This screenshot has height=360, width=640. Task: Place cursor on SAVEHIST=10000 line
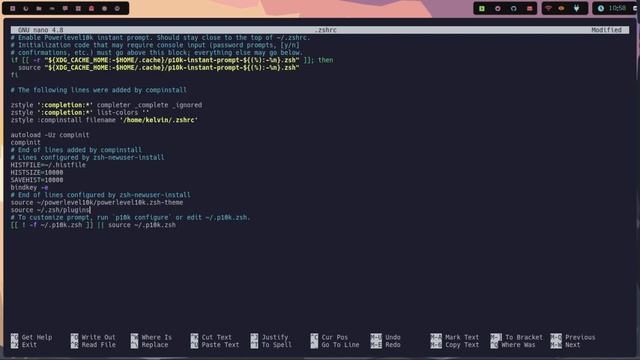(x=37, y=180)
